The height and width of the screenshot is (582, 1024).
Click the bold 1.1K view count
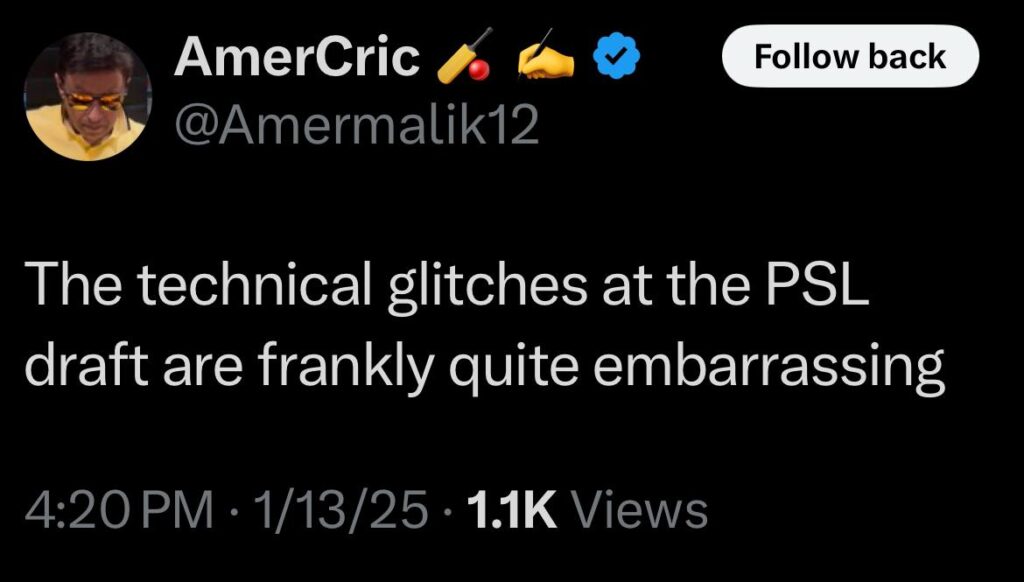click(513, 510)
